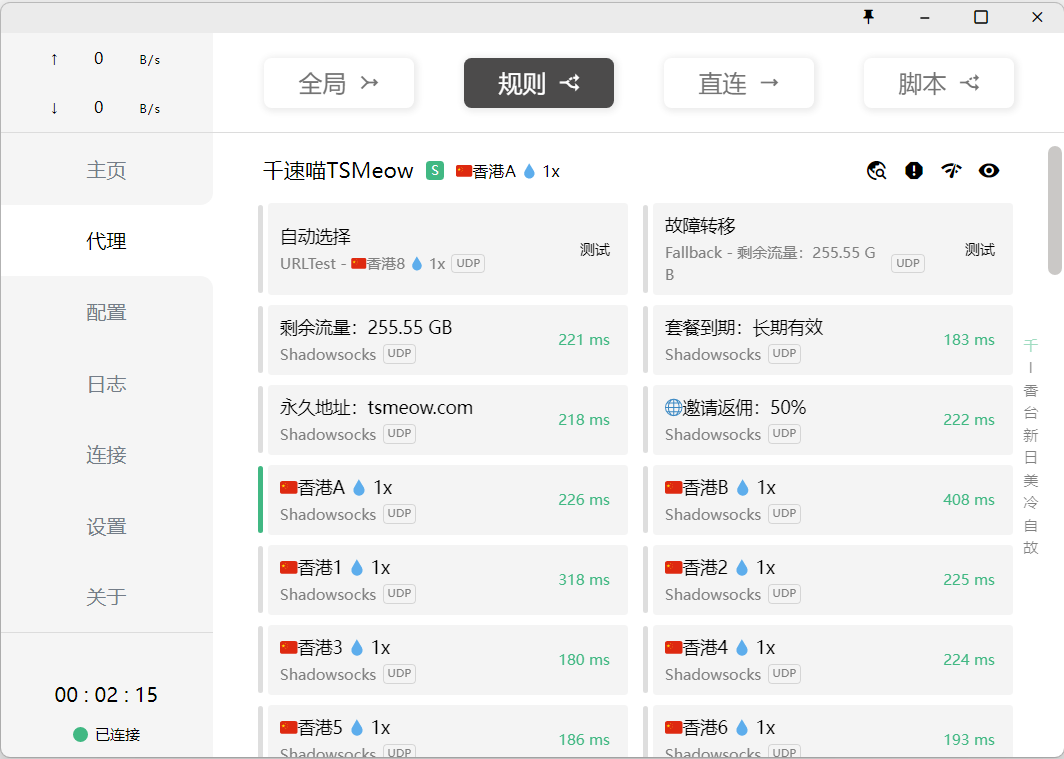Screen dimensions: 1064x759
Task: Jump to 日 in the side index
Action: click(1031, 458)
